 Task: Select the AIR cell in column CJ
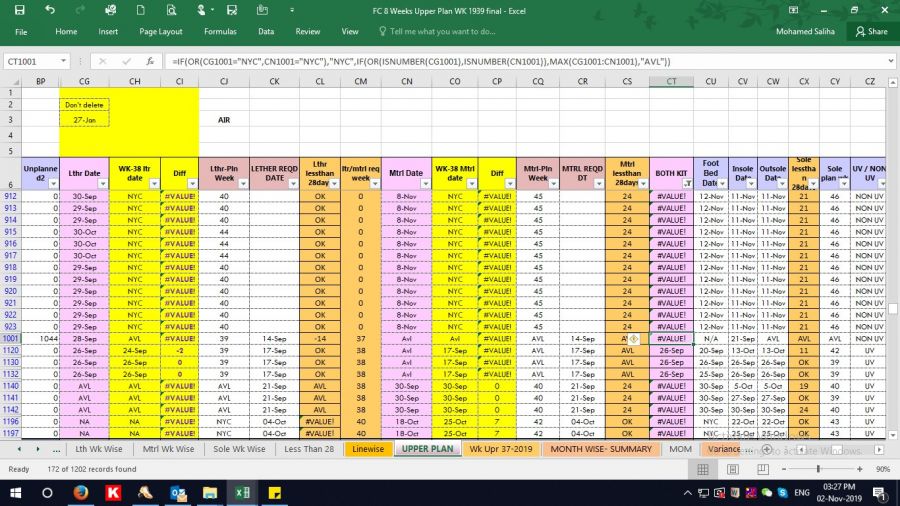click(224, 120)
